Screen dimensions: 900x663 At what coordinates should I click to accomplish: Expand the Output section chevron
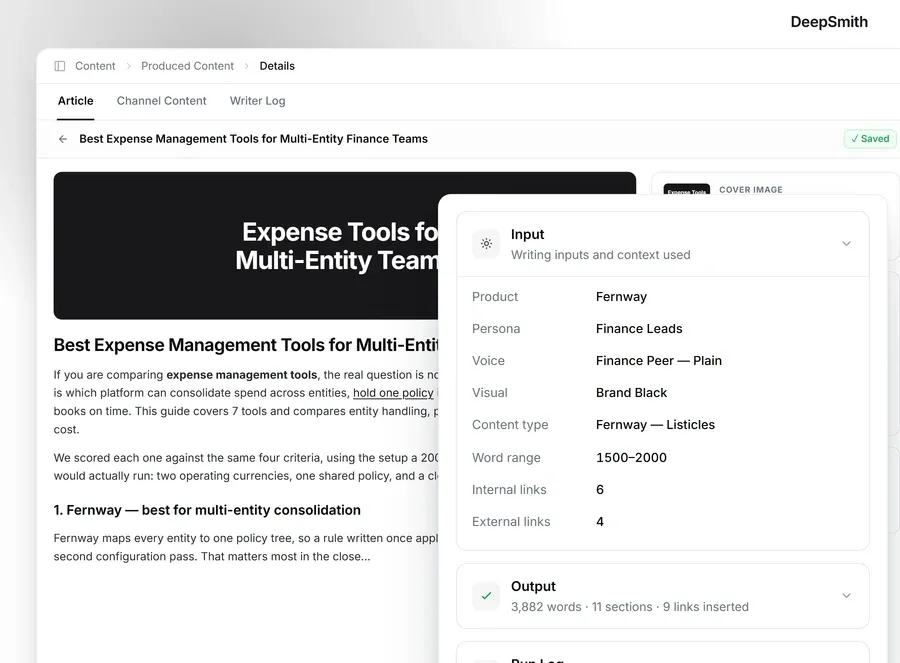(x=846, y=596)
